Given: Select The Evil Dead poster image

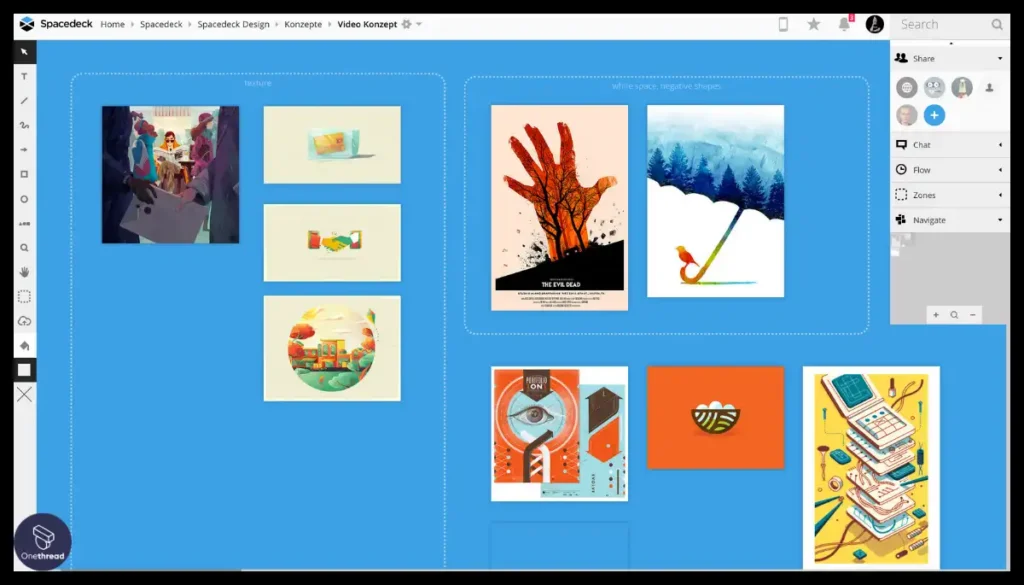Looking at the screenshot, I should 560,208.
